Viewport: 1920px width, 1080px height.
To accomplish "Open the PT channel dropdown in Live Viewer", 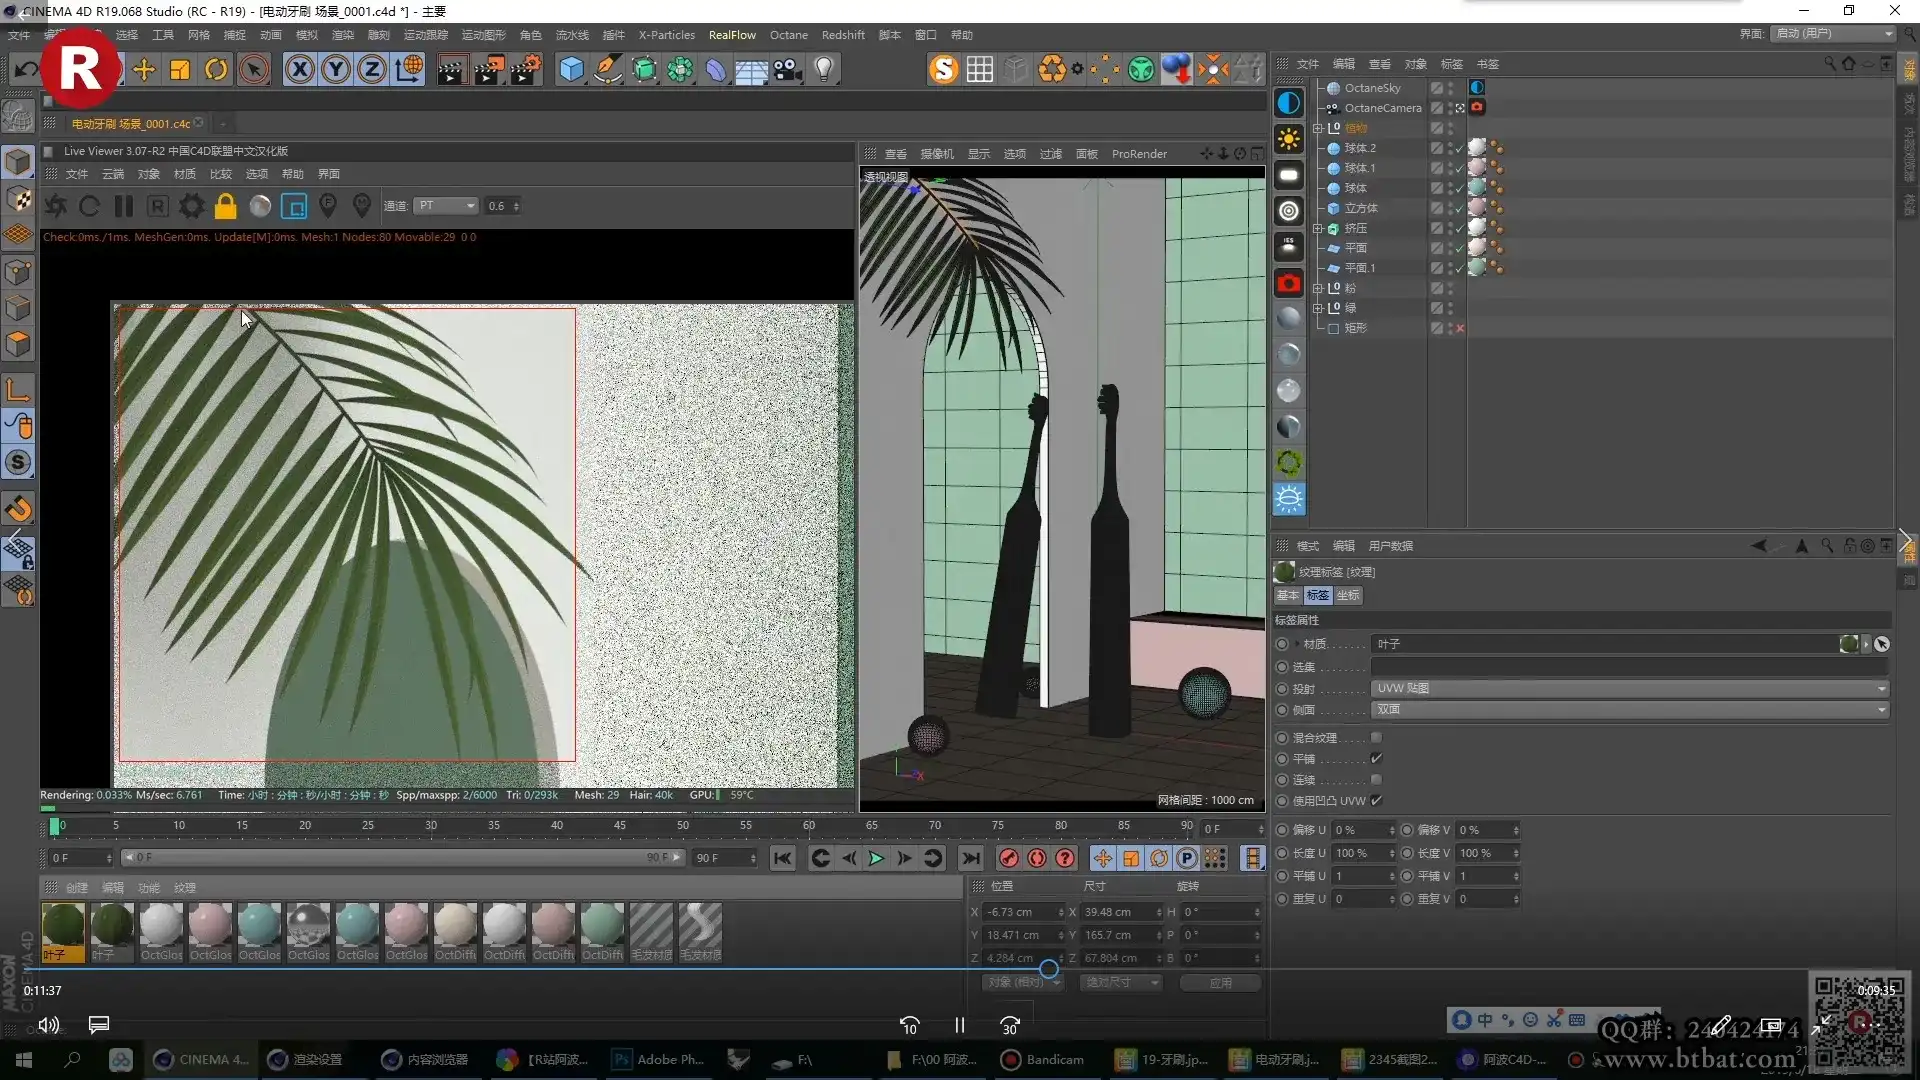I will 446,205.
